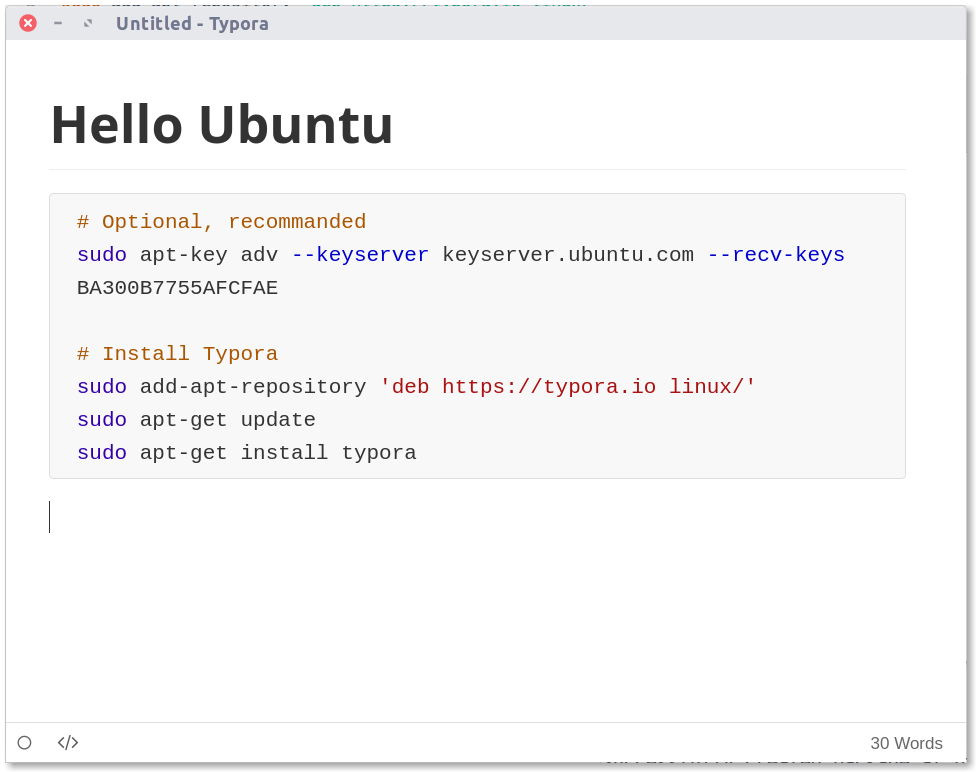This screenshot has width=976, height=772.
Task: Click the '--recv-keys' option text
Action: coord(775,255)
